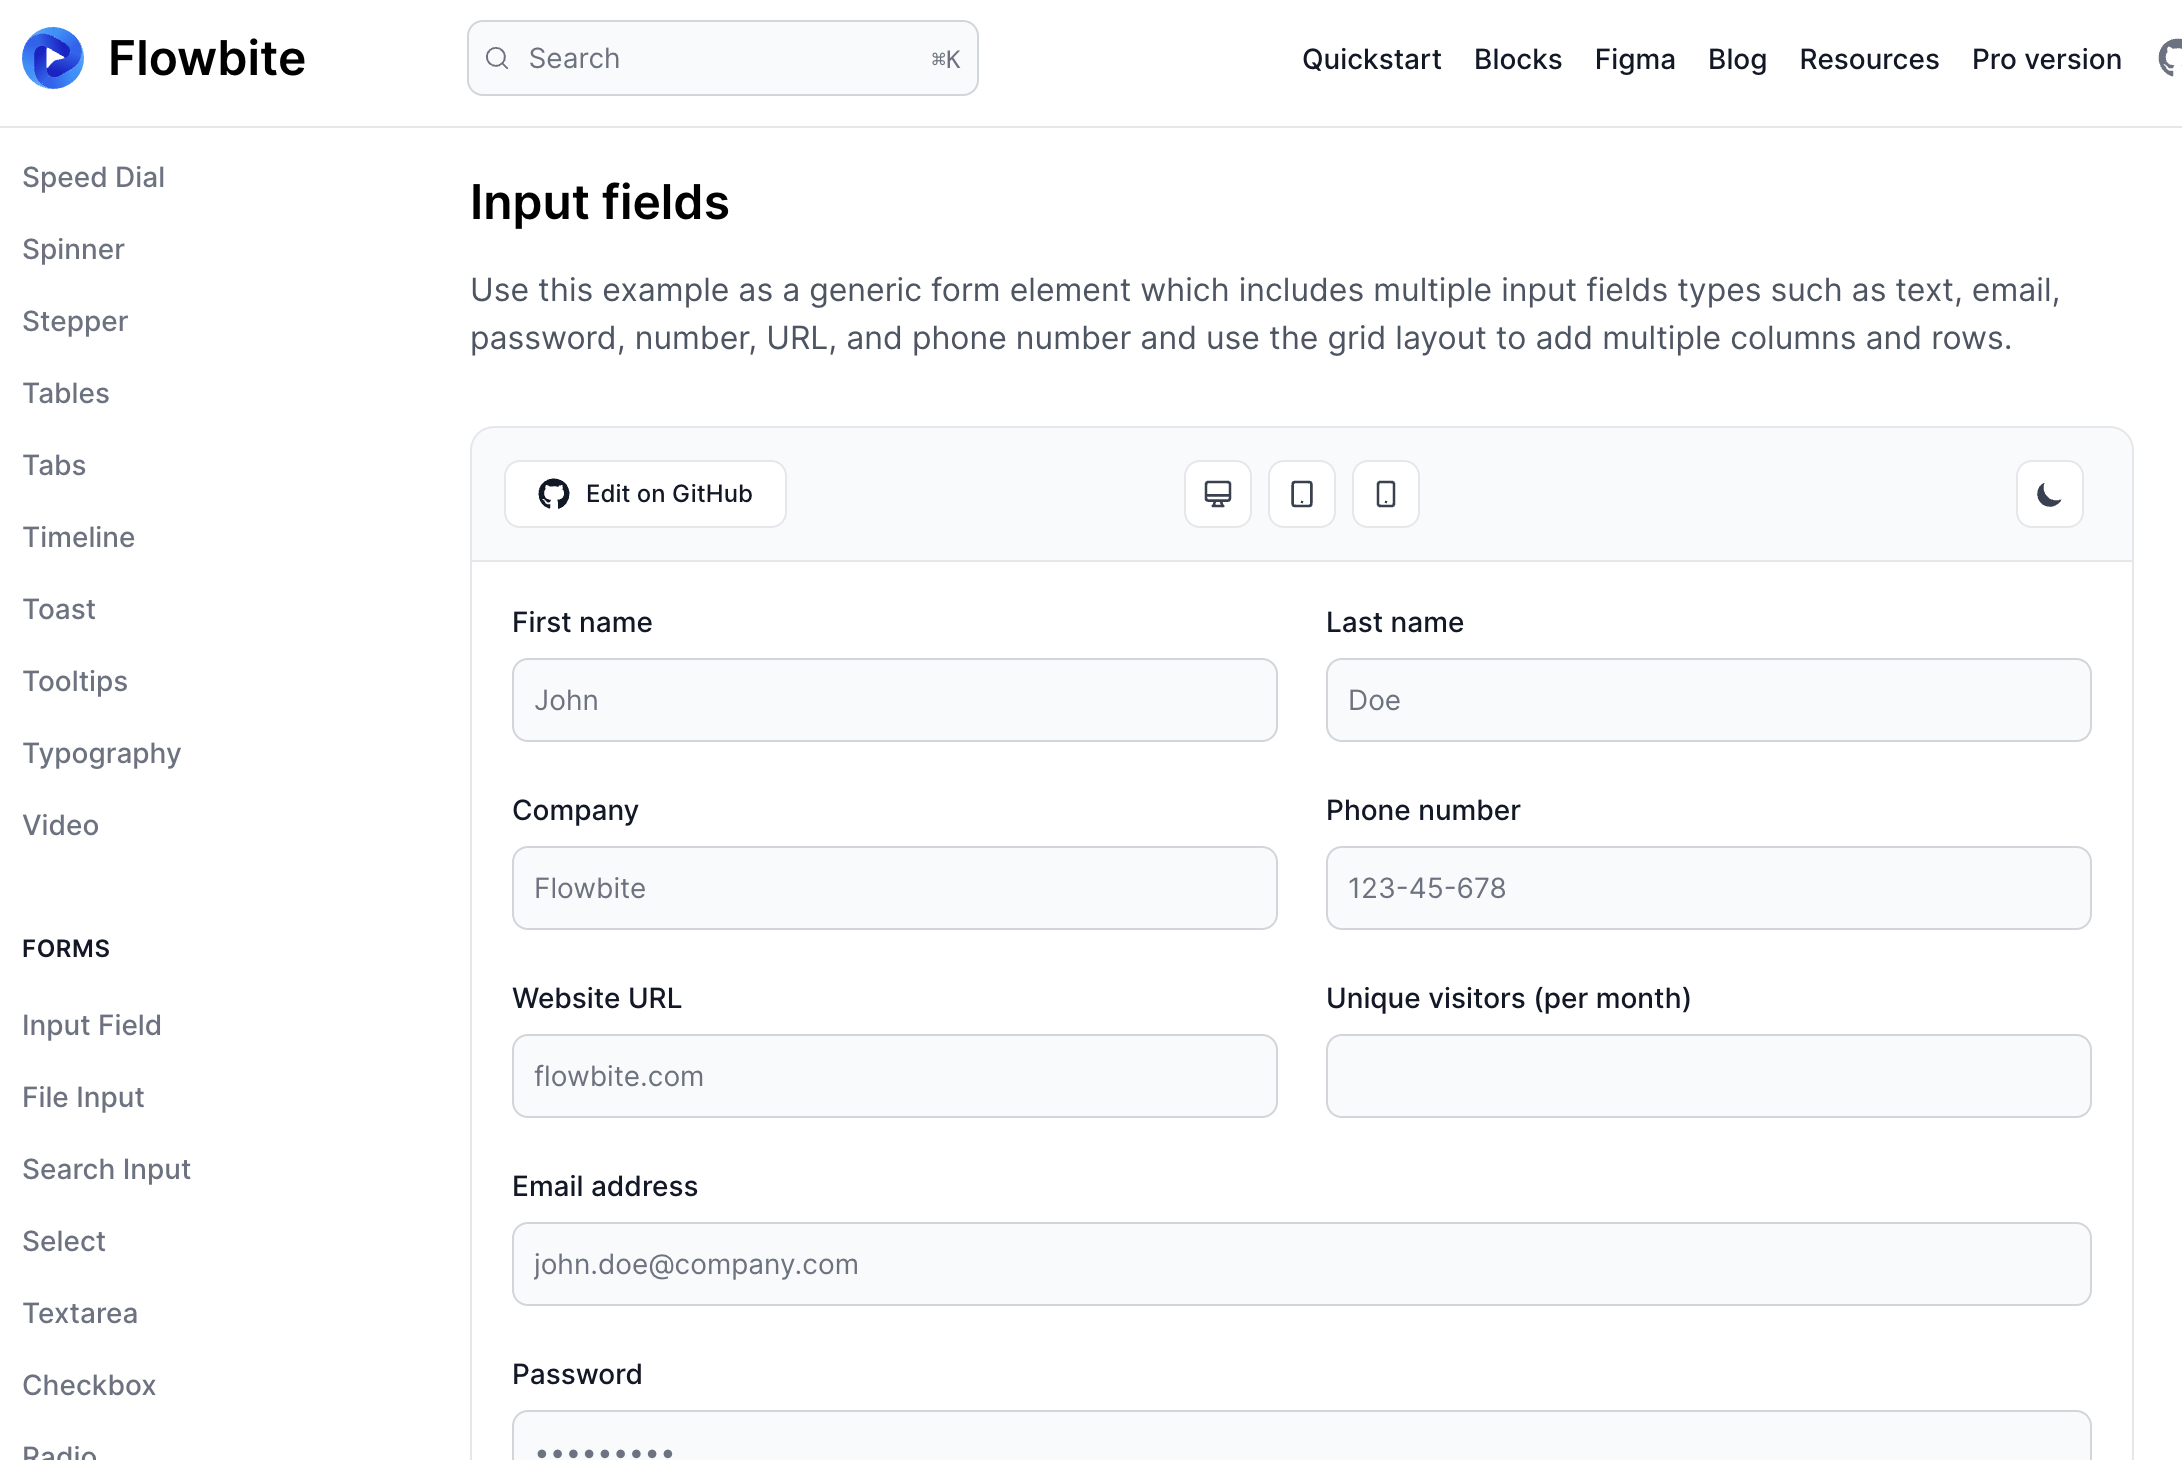
Task: Navigate to Blocks in the top menu
Action: (1517, 59)
